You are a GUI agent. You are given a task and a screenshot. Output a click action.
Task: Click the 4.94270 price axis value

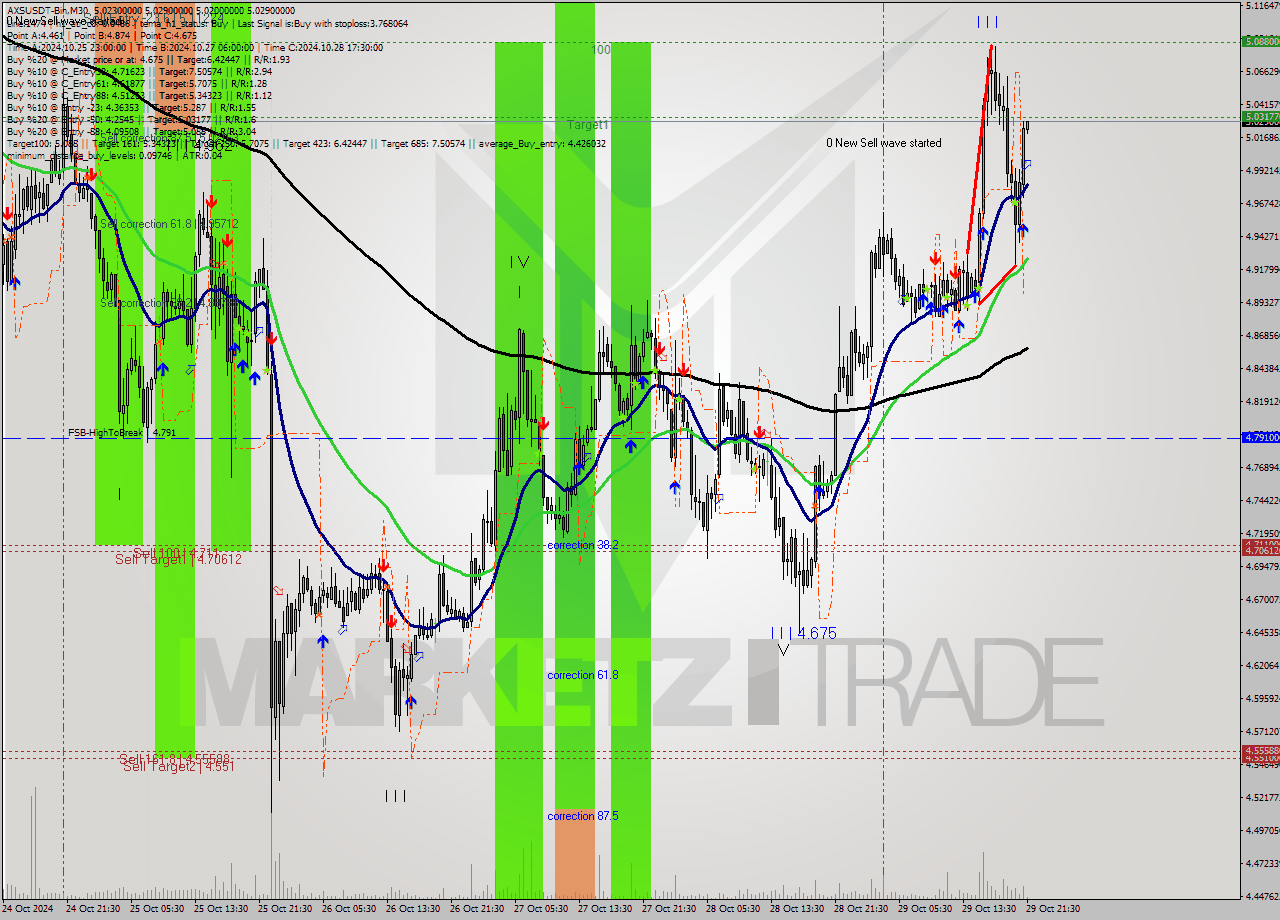pos(1262,236)
